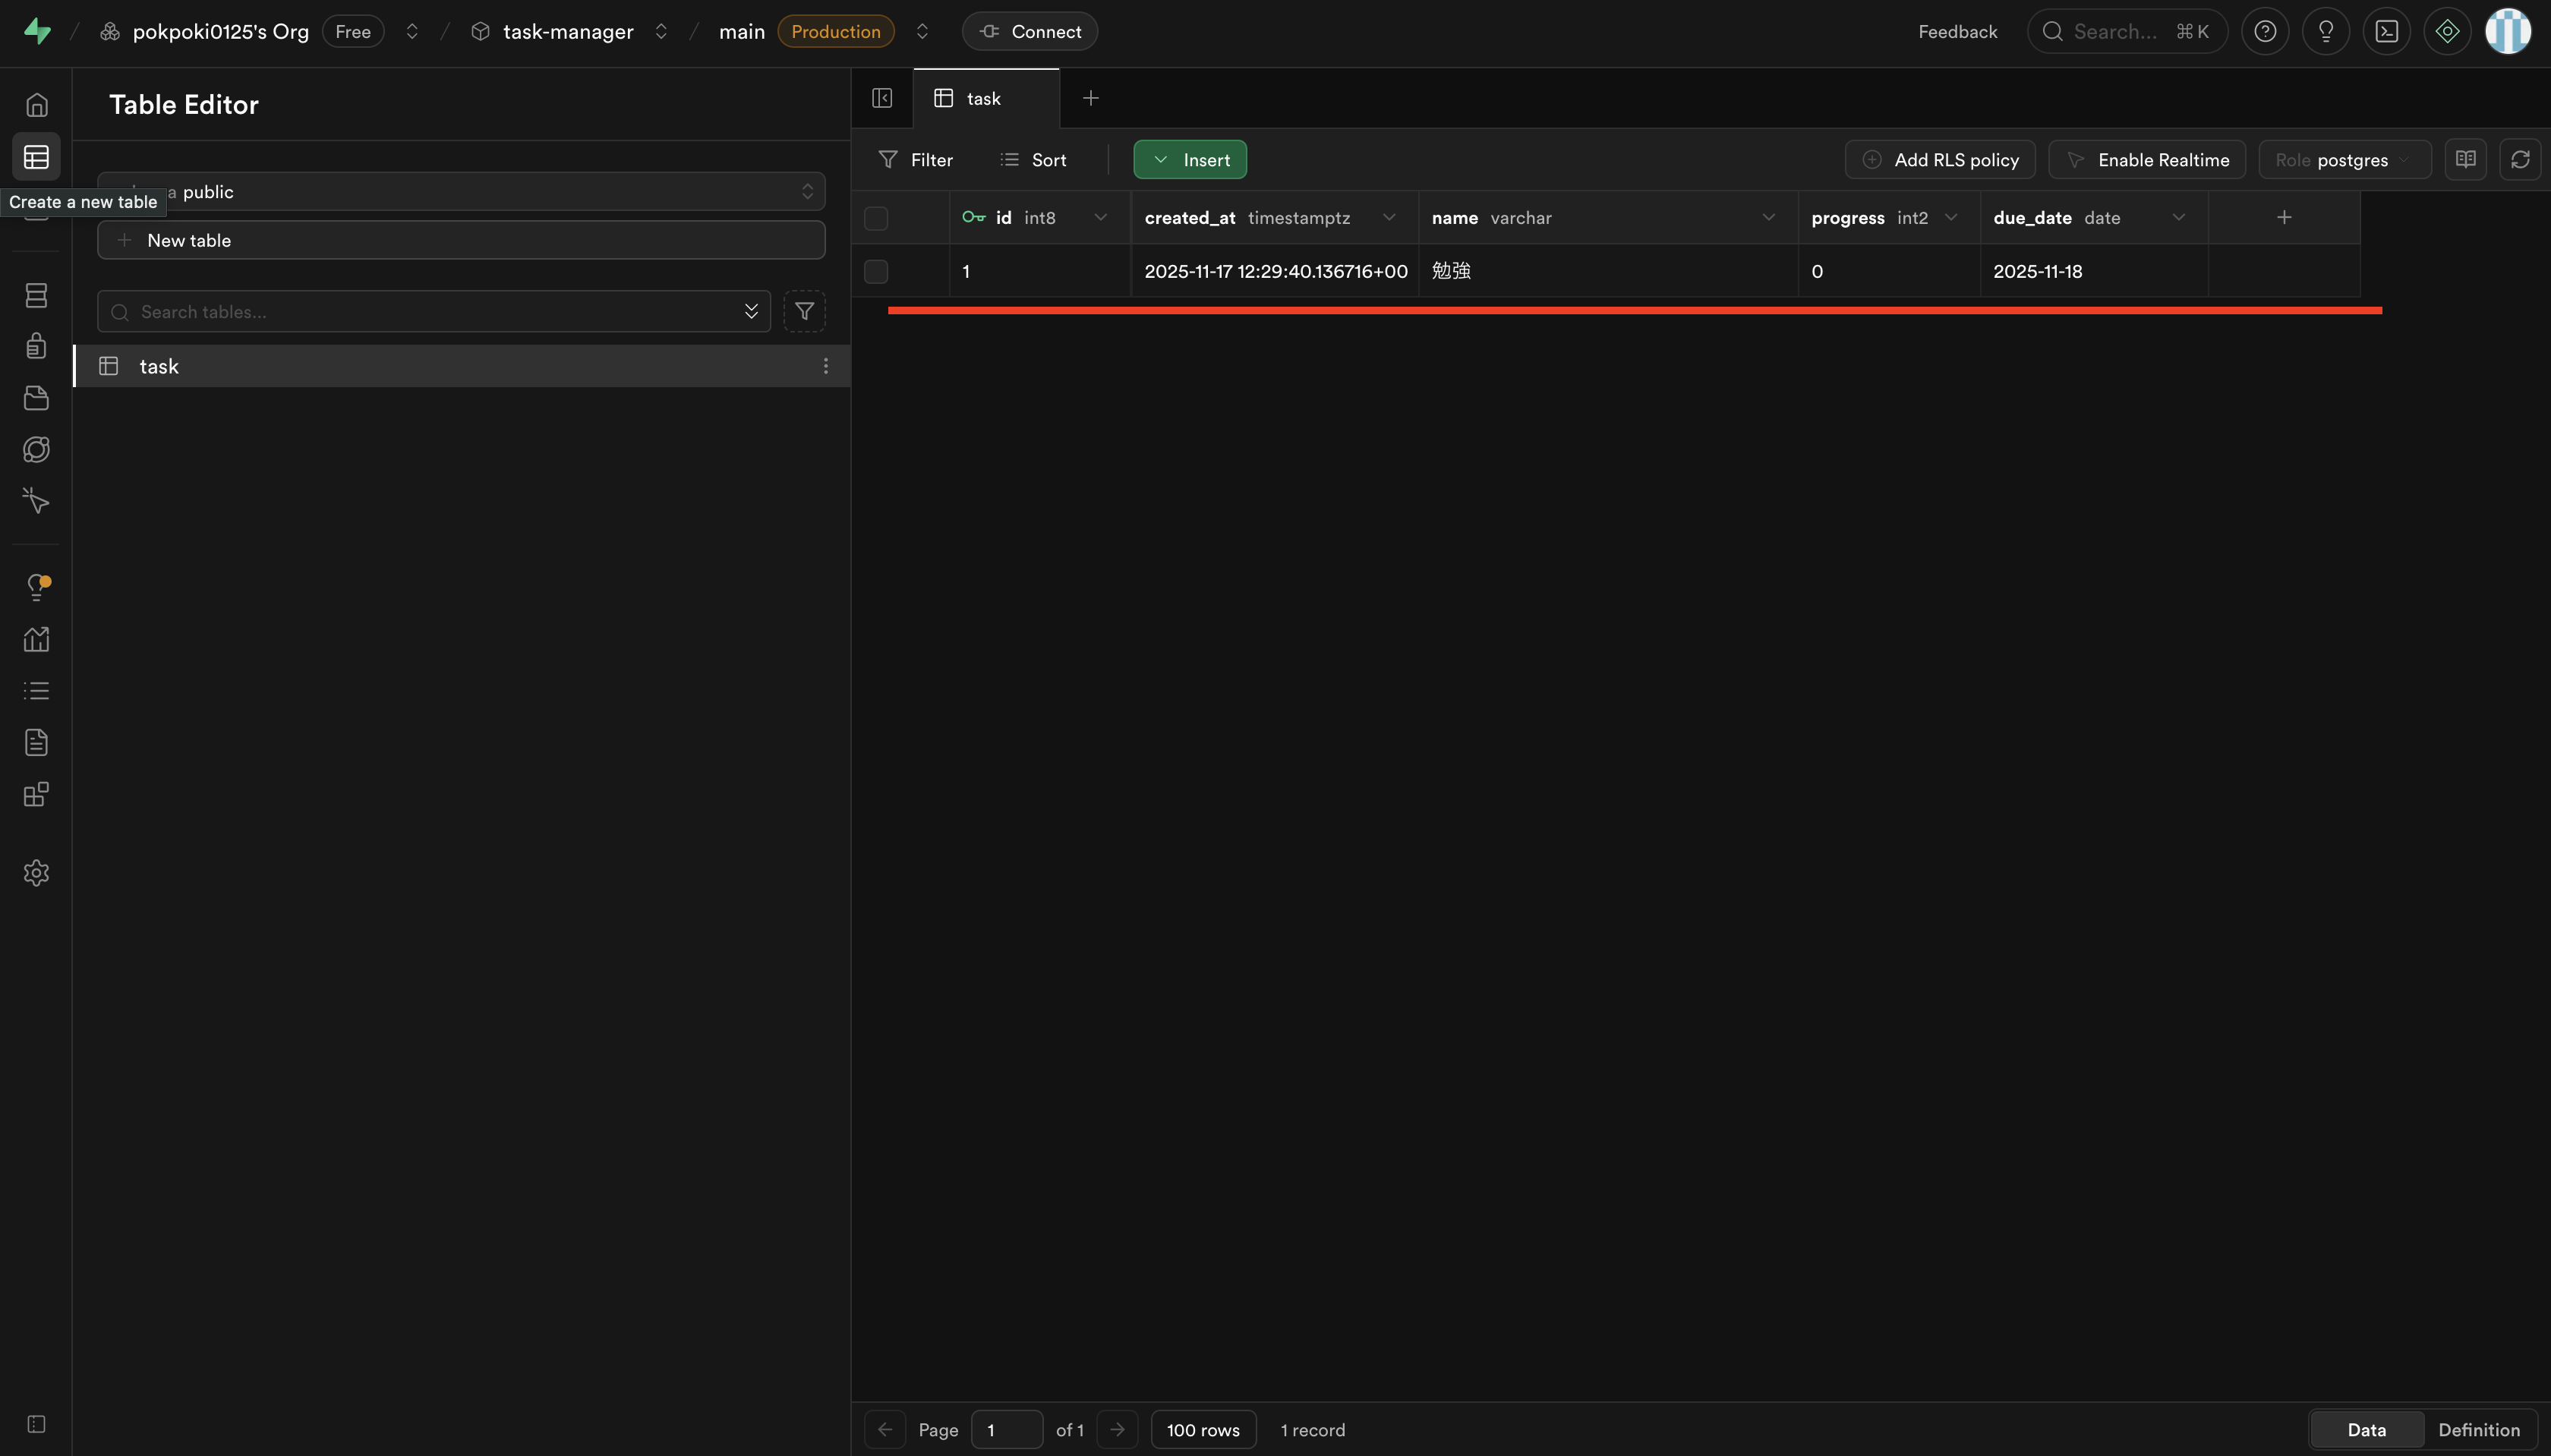Screen dimensions: 2551x1456
Task: Click the New table button
Action: (x=461, y=241)
